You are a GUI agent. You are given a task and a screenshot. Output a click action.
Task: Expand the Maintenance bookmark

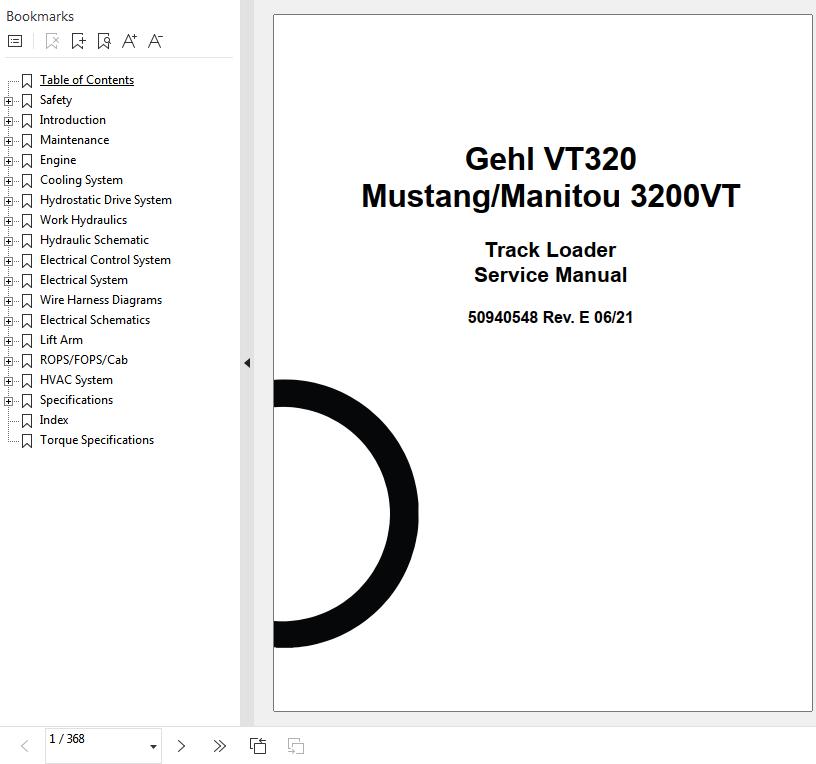click(8, 141)
